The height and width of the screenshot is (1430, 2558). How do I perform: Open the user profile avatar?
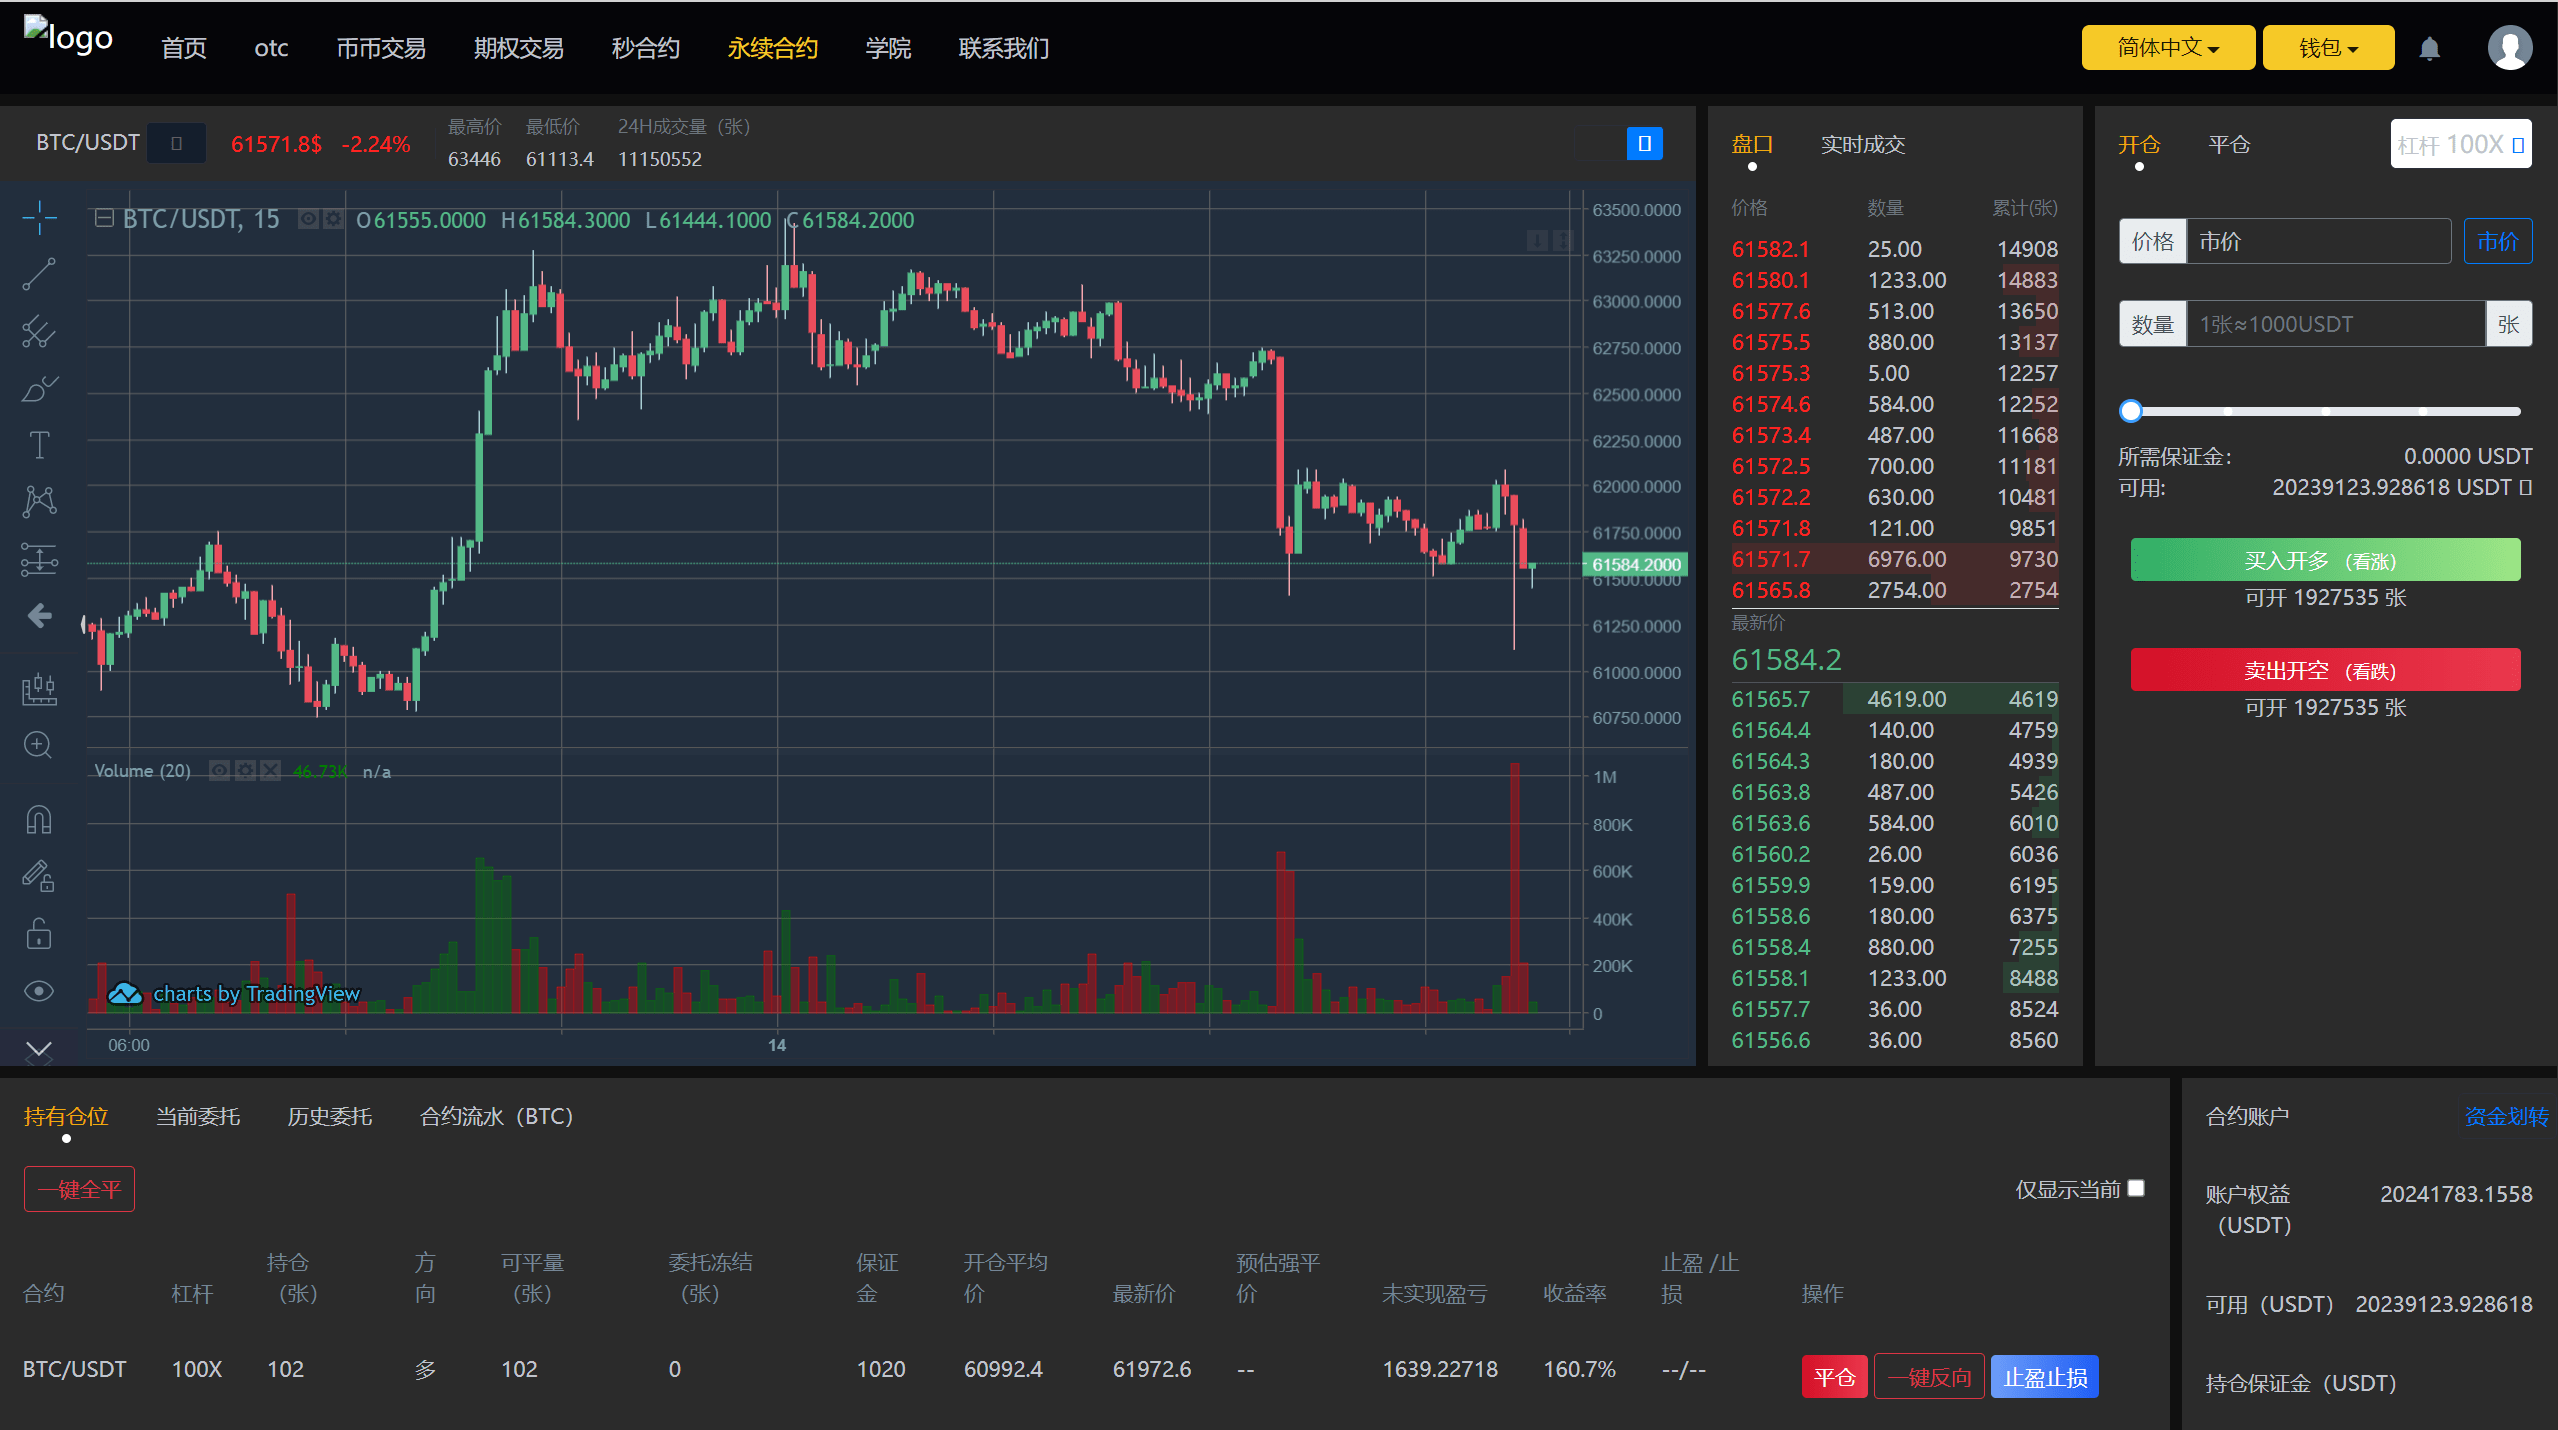coord(2509,47)
